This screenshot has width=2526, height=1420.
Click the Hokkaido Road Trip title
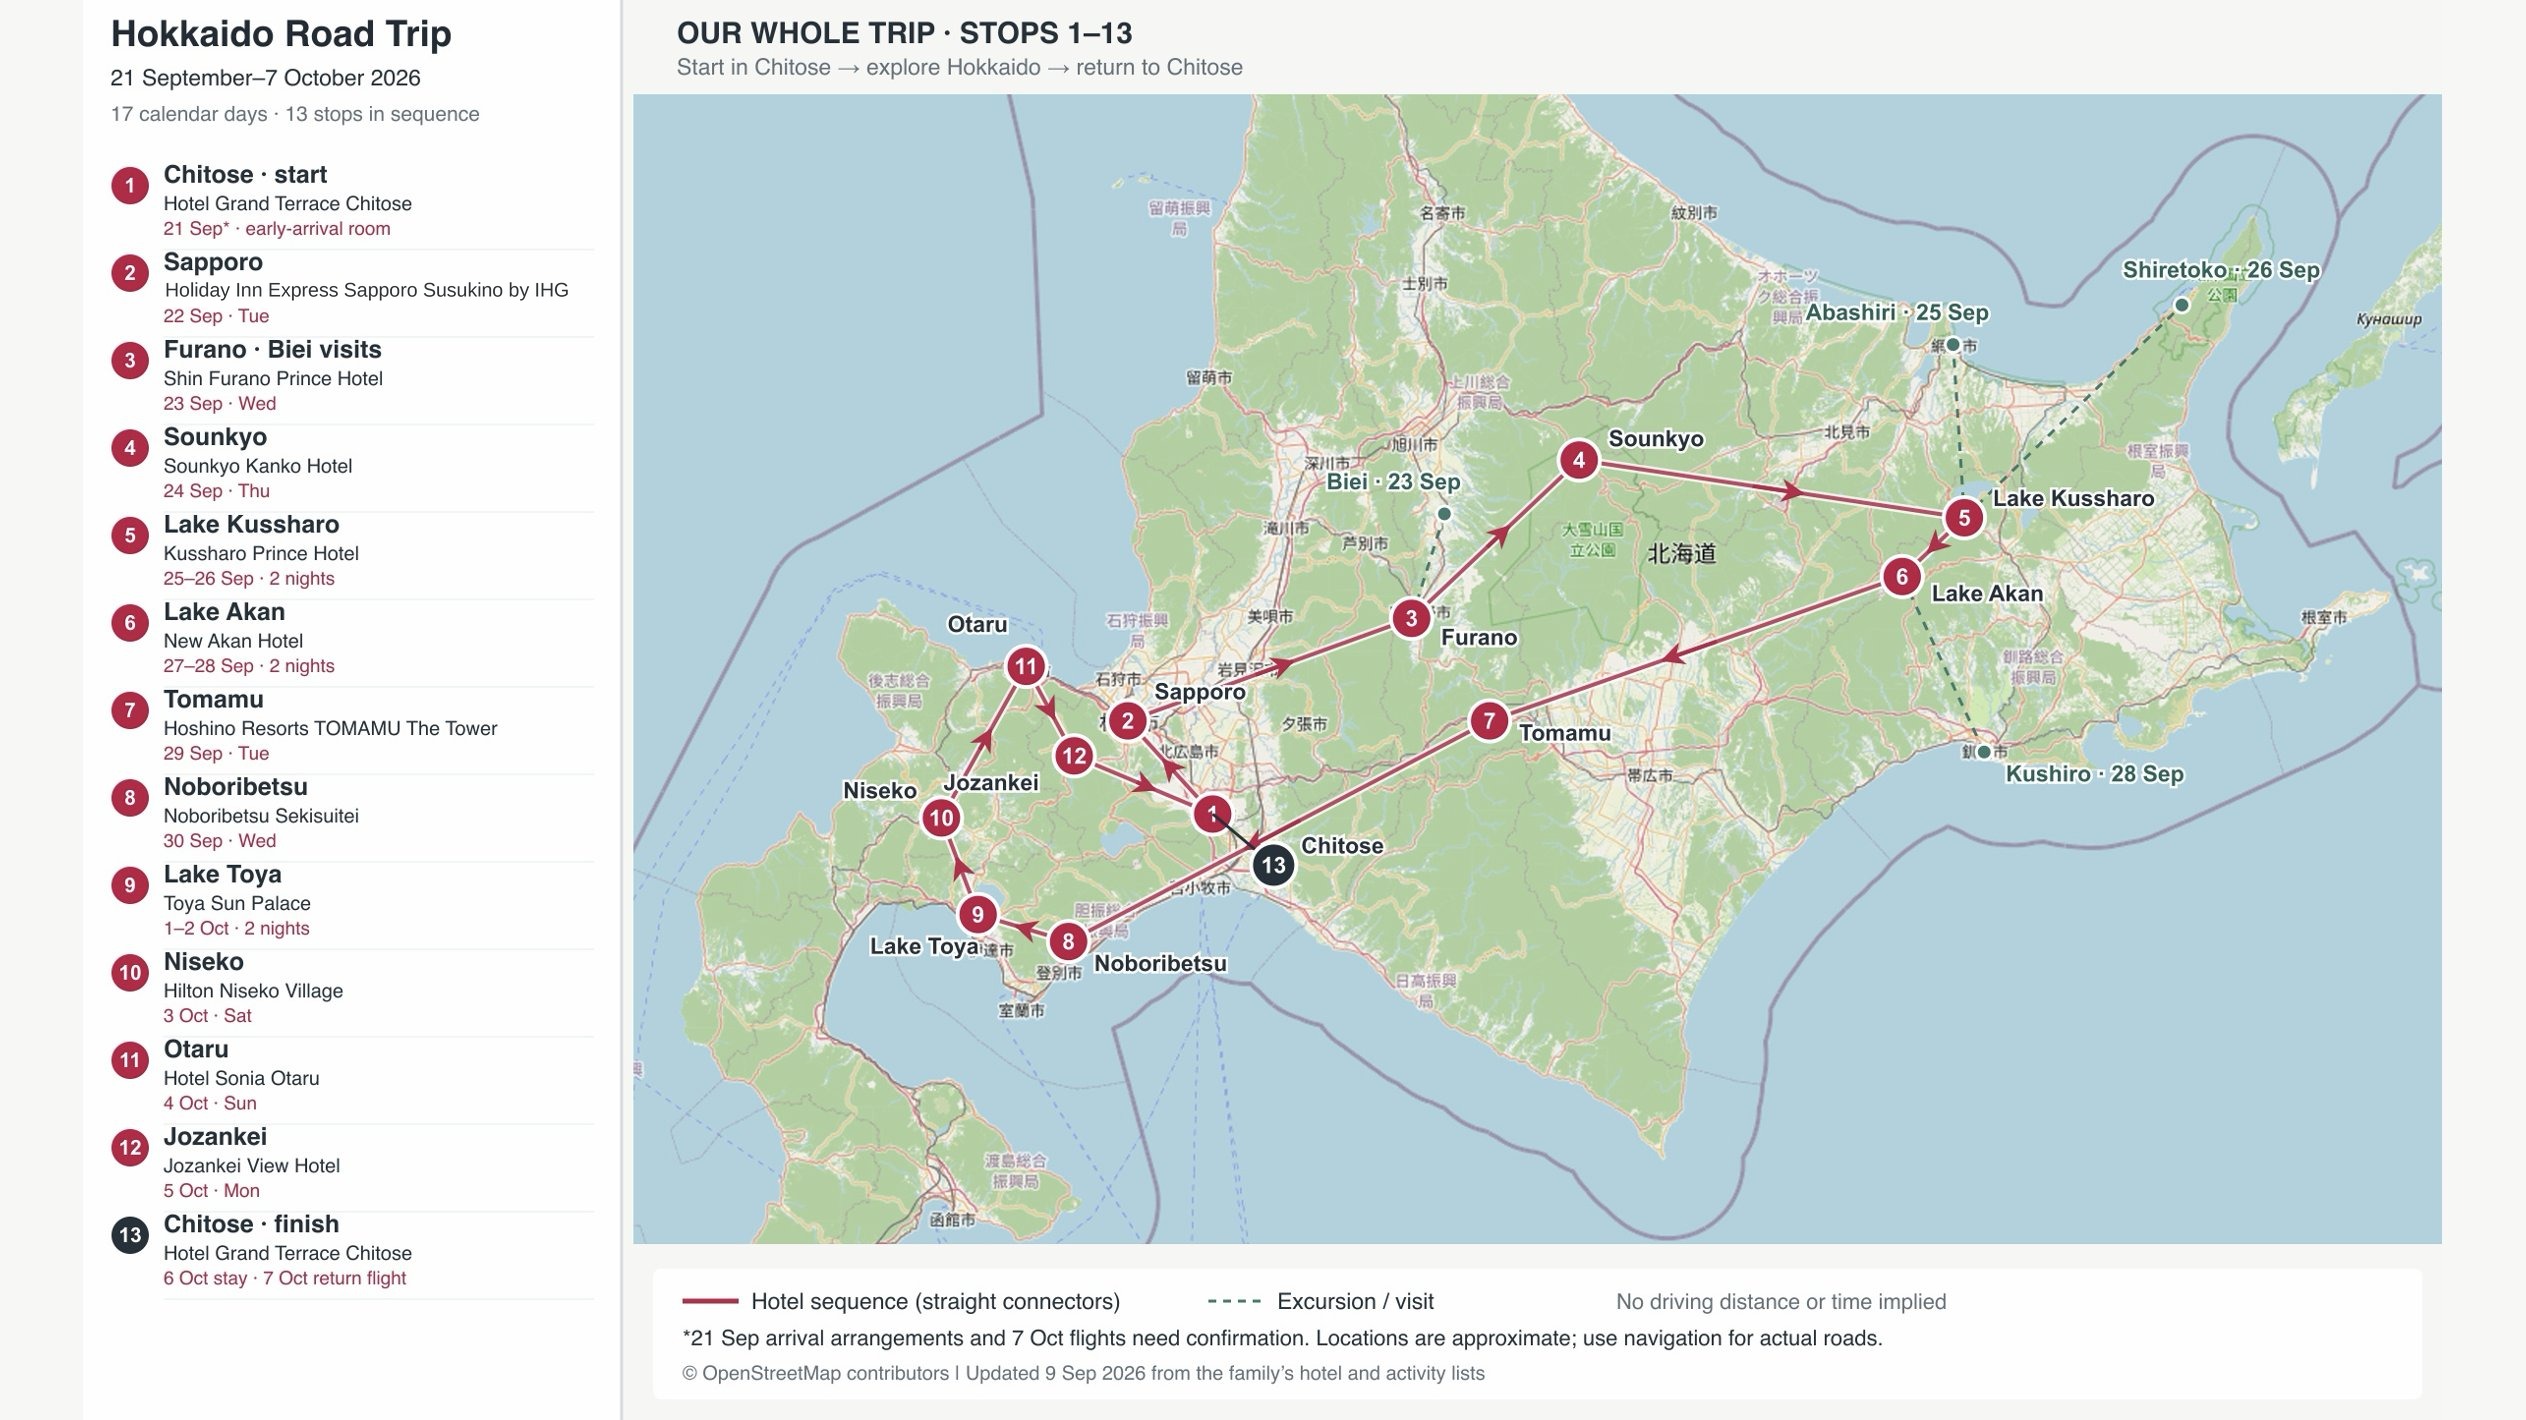click(281, 33)
